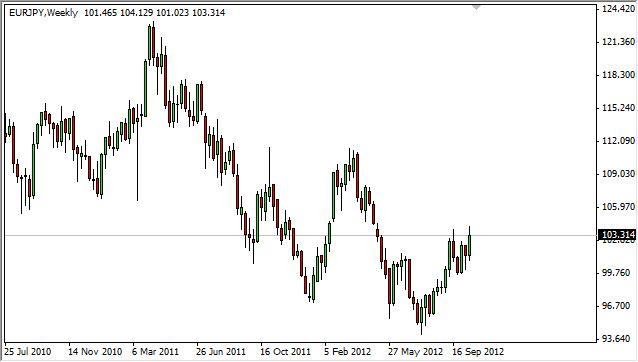Click the EURJPY,Weekly chart title
Viewport: 638px width, 362px height.
pyautogui.click(x=44, y=13)
